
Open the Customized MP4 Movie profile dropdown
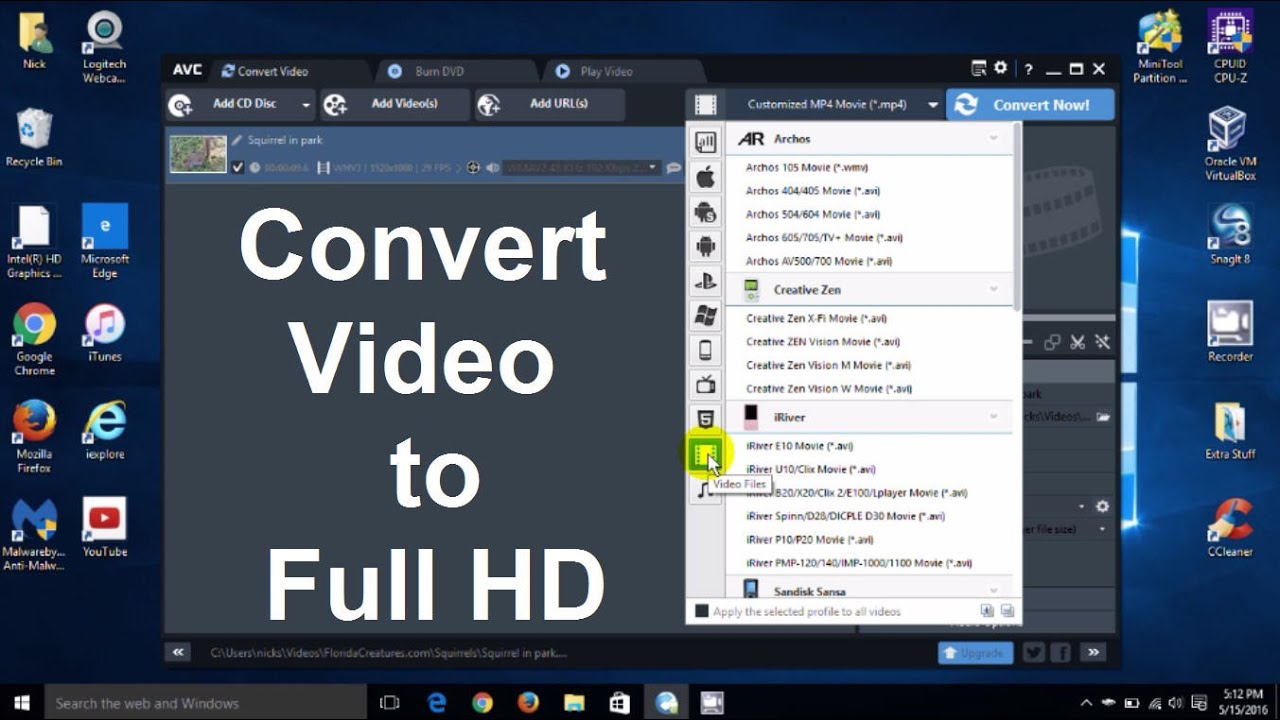(933, 105)
